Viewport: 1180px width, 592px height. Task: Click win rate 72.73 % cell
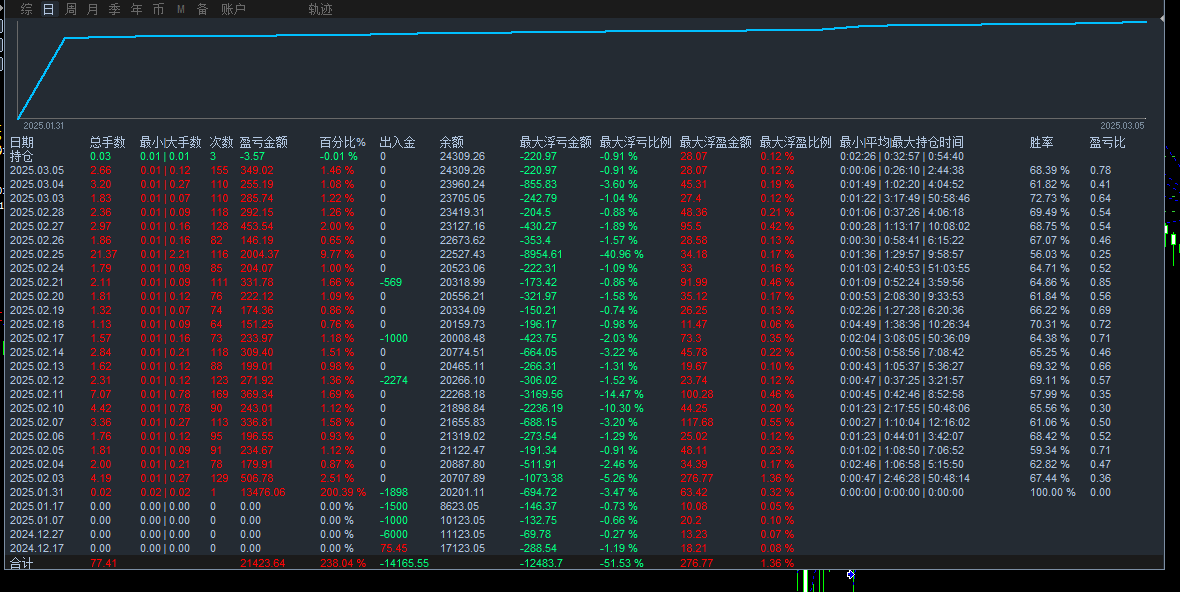tap(1049, 199)
